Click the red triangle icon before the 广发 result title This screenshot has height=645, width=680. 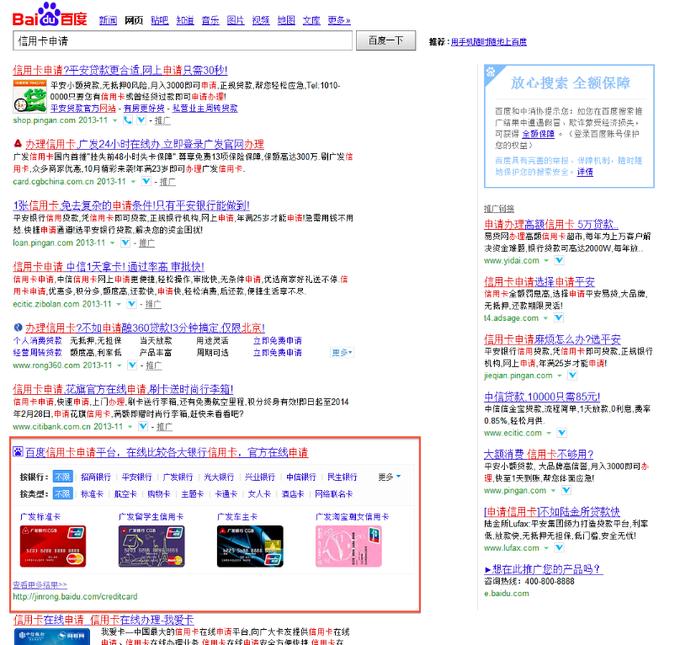click(x=17, y=143)
